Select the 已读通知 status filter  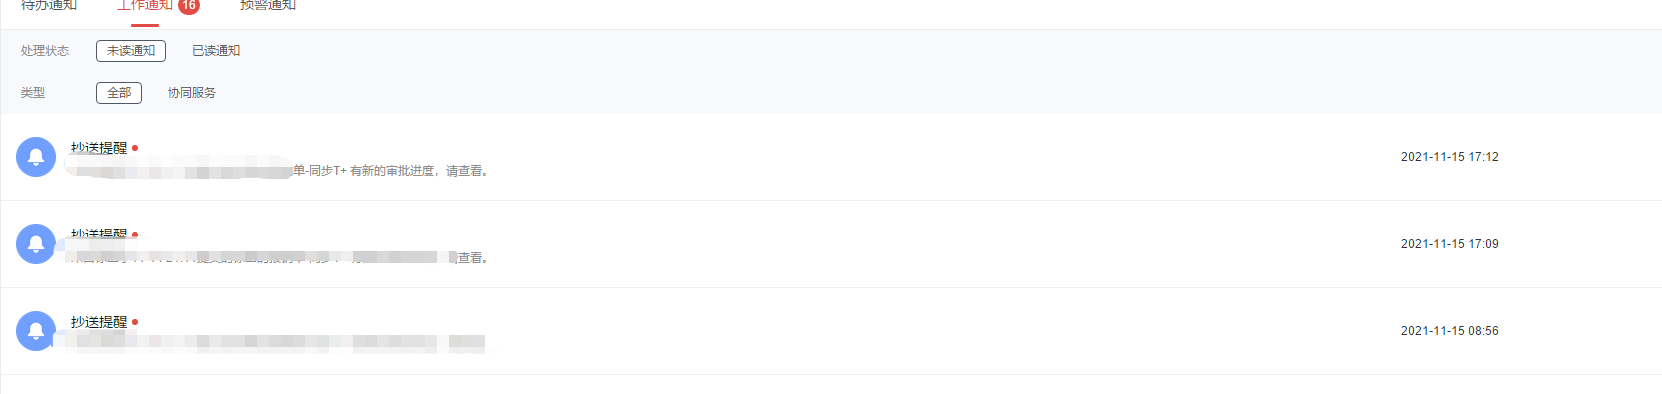[216, 51]
